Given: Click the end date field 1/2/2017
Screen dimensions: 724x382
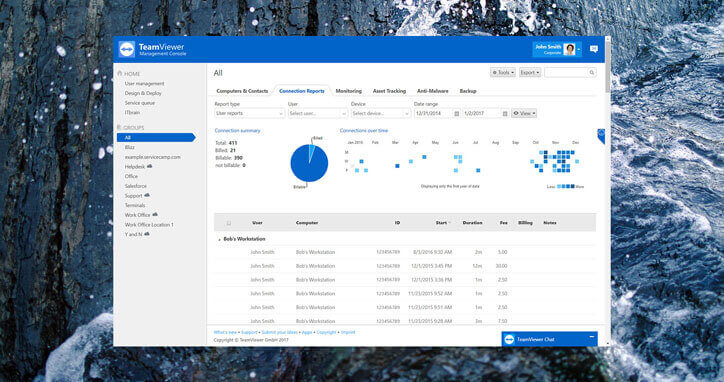Looking at the screenshot, I should [481, 113].
